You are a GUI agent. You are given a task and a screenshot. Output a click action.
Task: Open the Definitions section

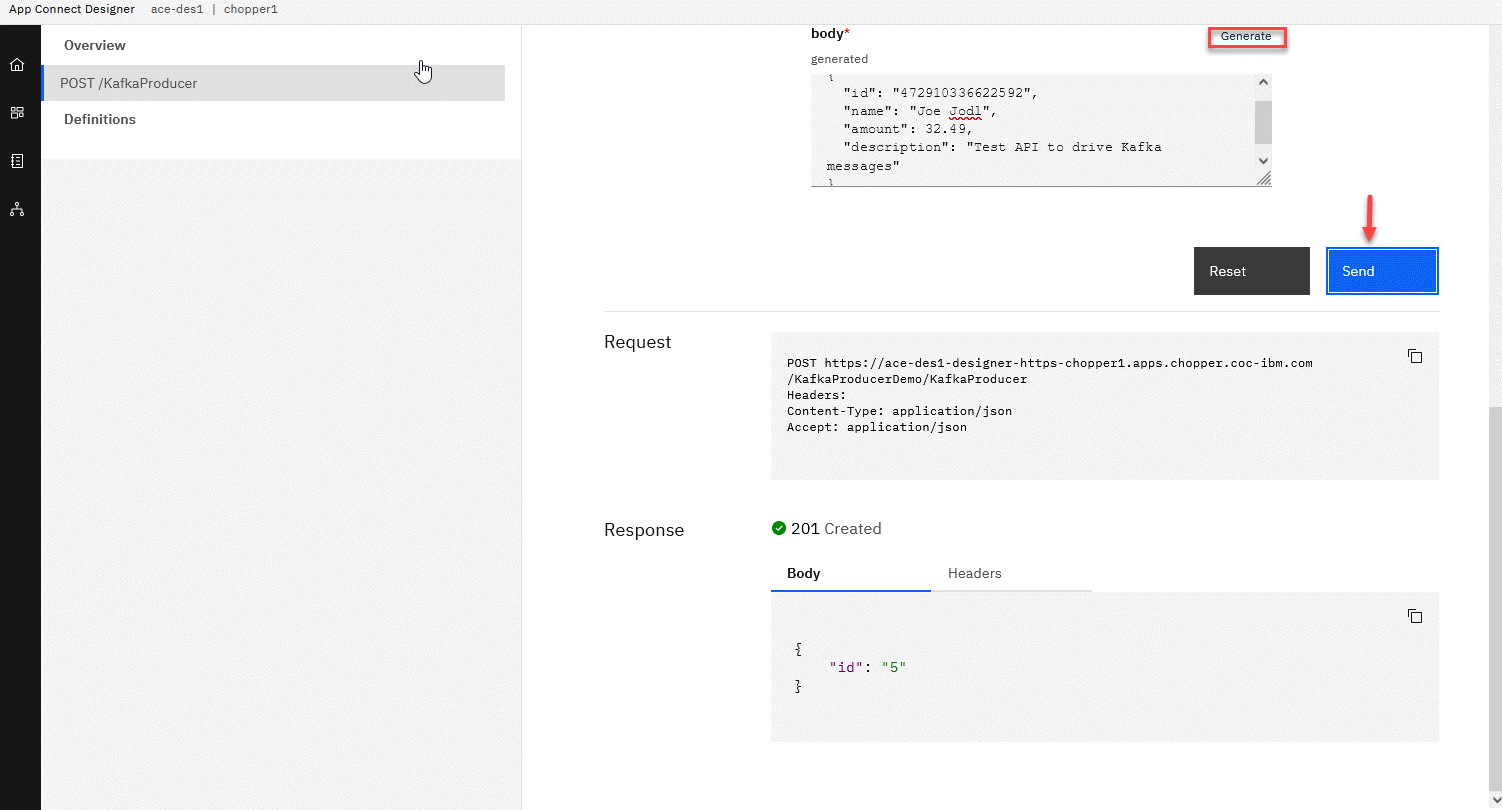click(100, 119)
